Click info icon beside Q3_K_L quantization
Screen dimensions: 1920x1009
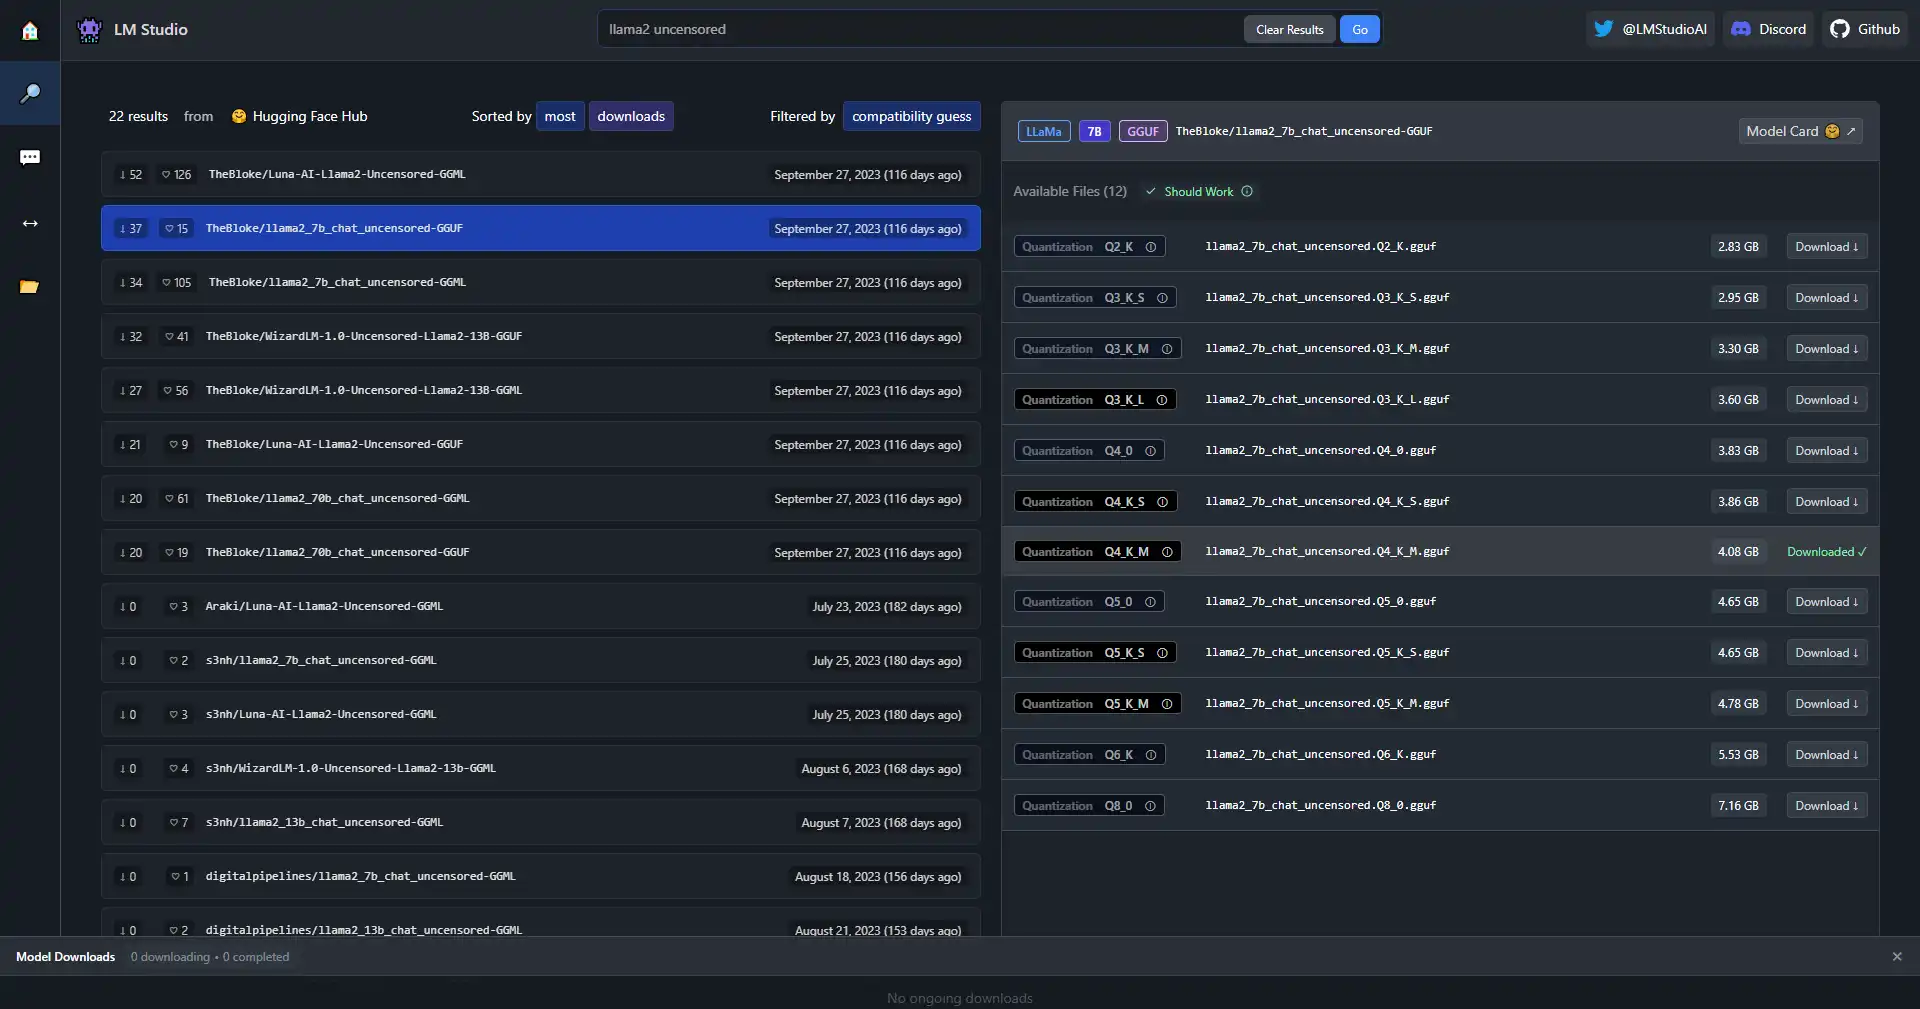click(x=1162, y=400)
